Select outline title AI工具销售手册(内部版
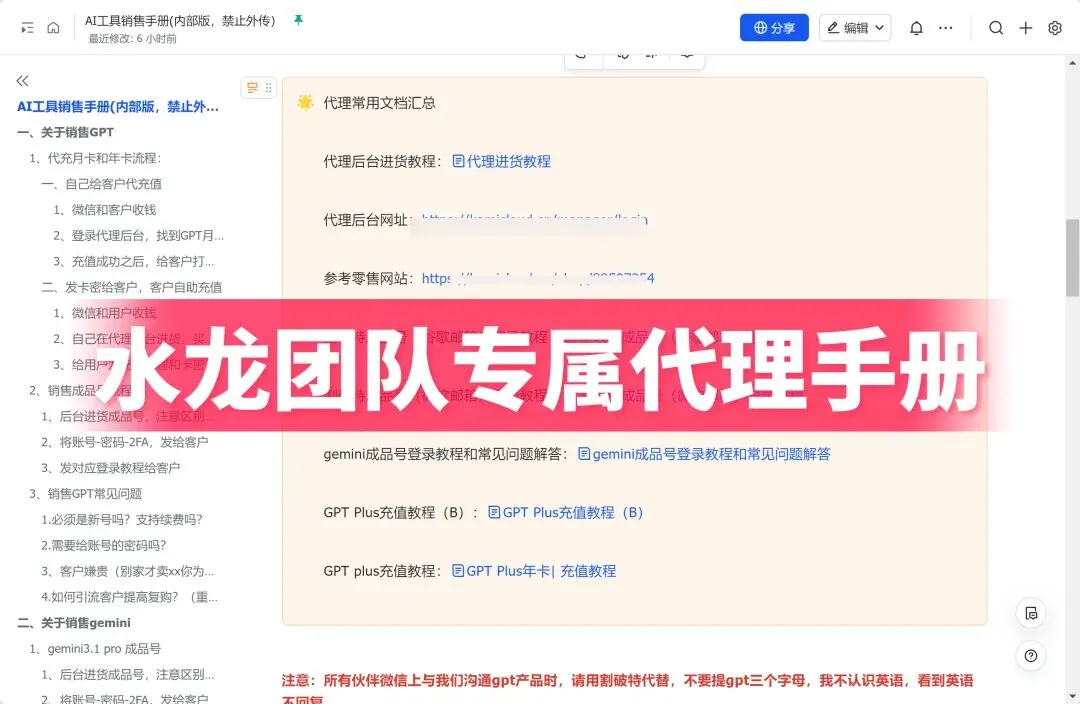The height and width of the screenshot is (704, 1080). pos(118,107)
